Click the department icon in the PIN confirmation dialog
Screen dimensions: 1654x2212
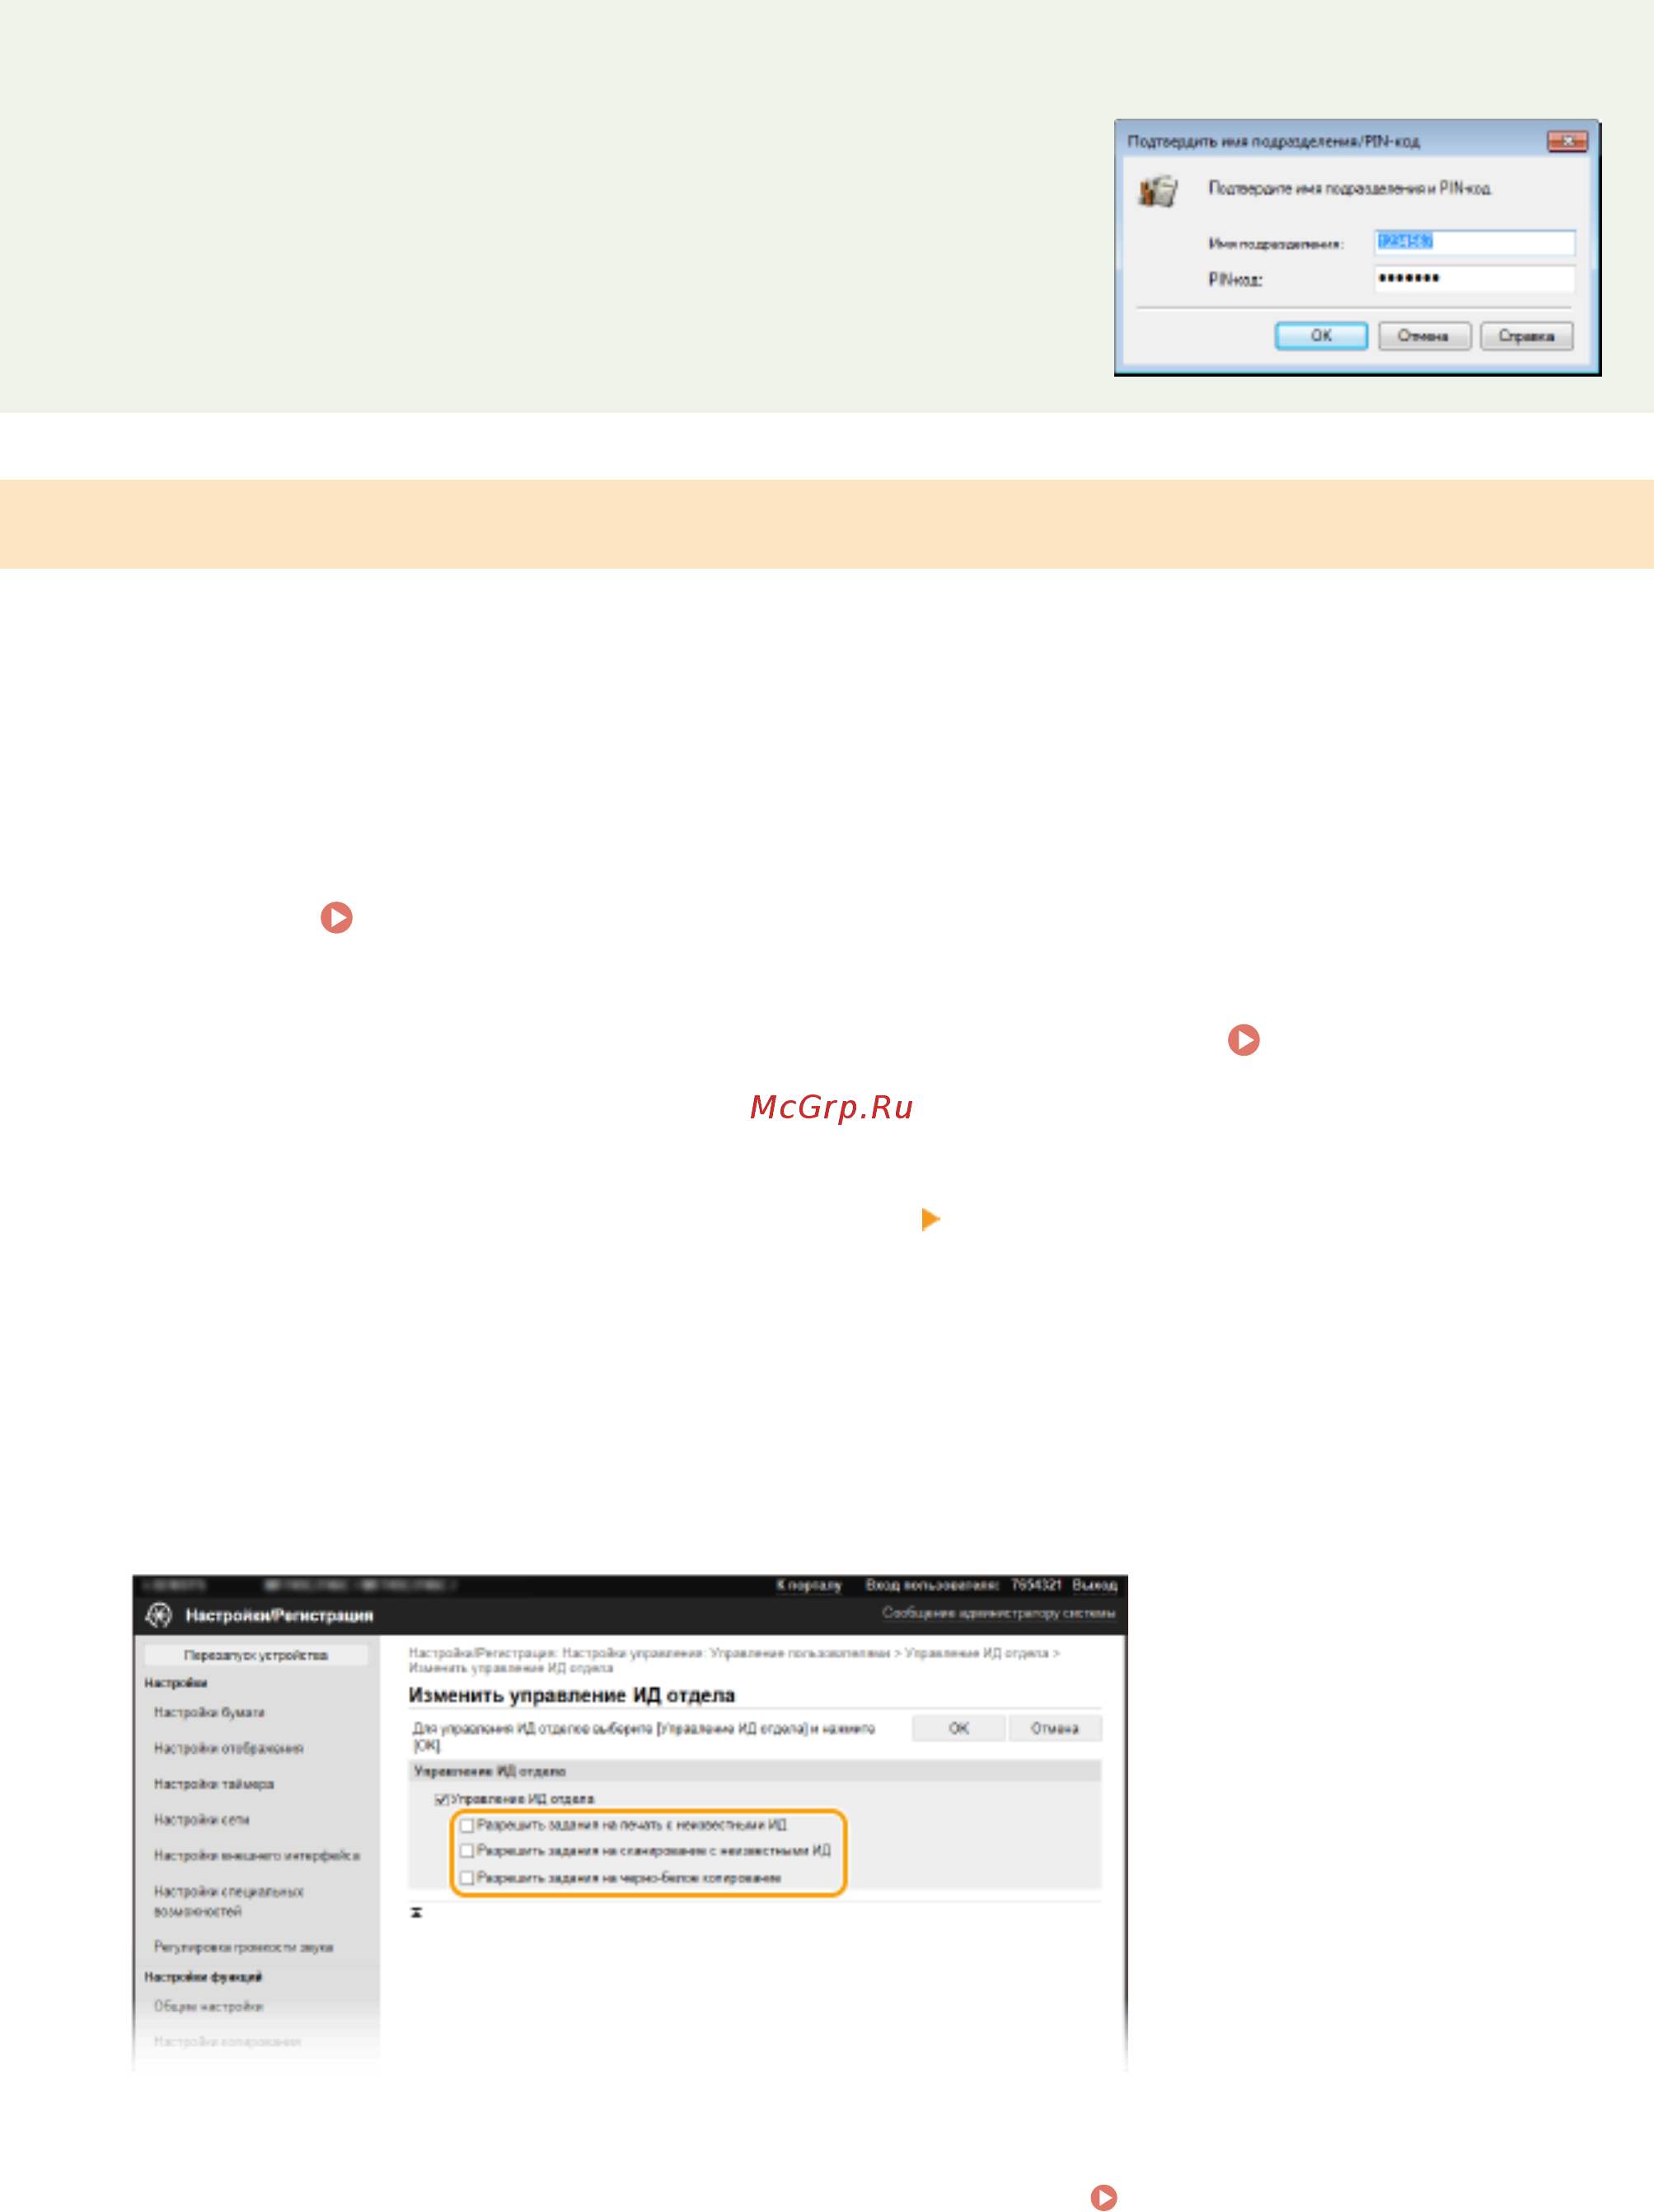1159,190
